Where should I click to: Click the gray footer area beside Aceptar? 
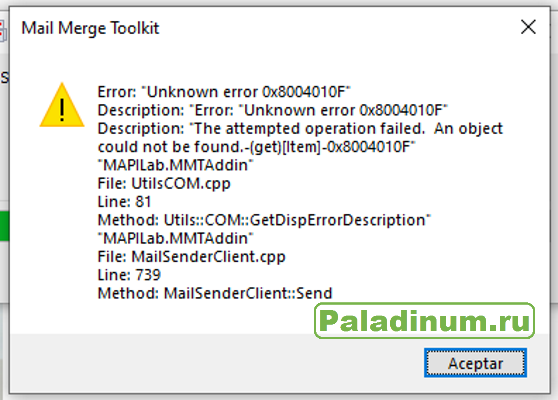pos(214,363)
